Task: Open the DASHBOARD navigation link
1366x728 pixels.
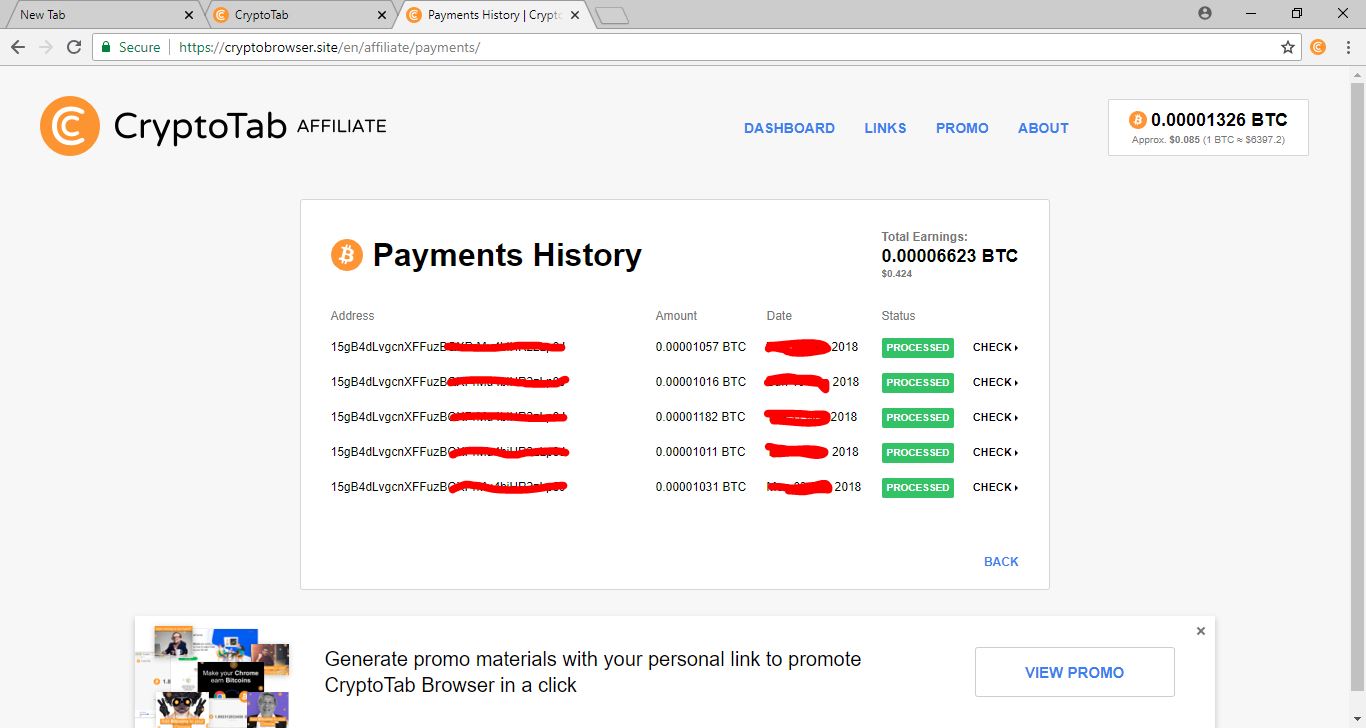Action: click(789, 128)
